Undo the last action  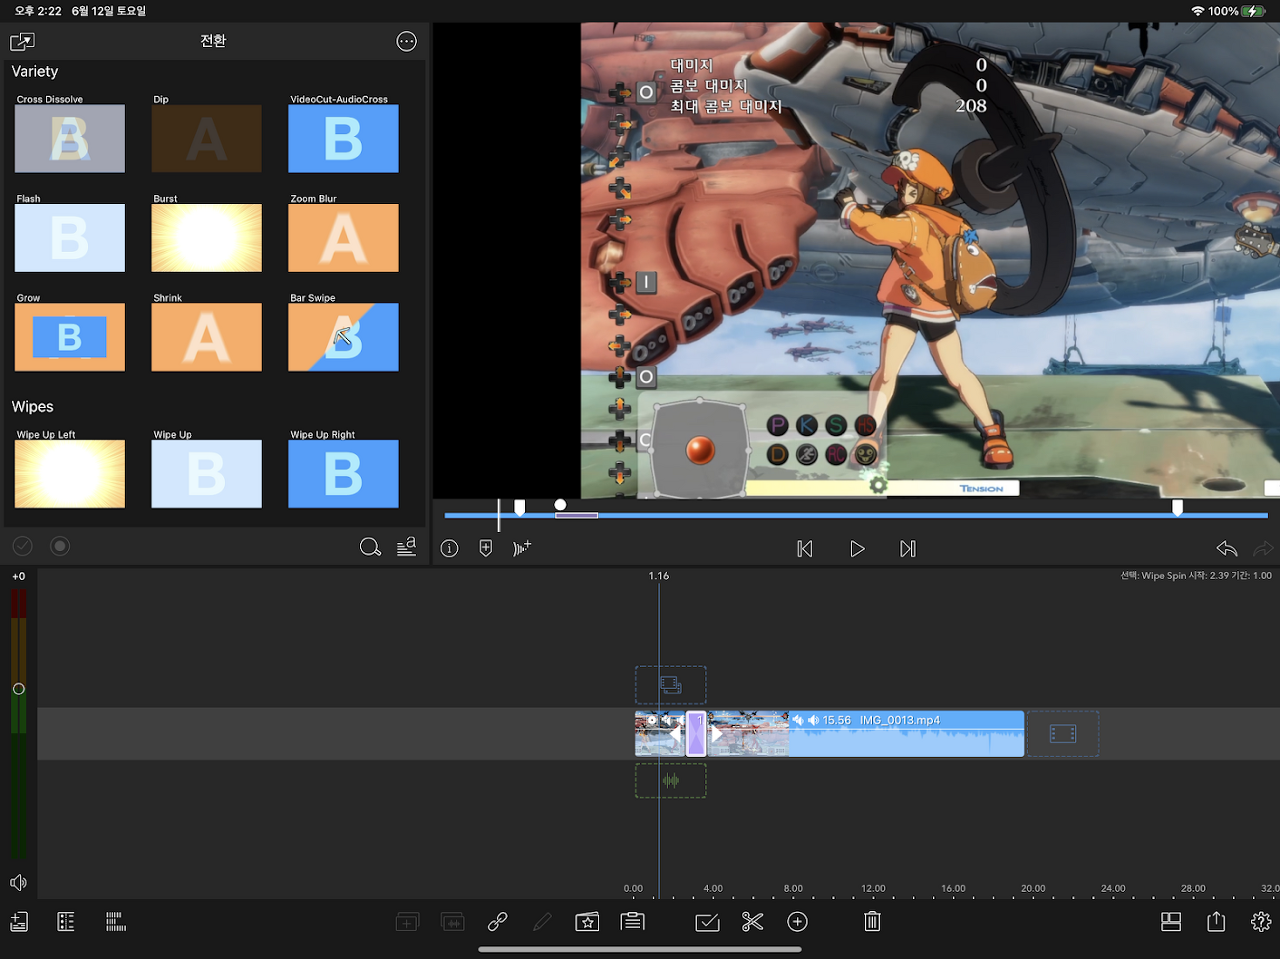1227,548
